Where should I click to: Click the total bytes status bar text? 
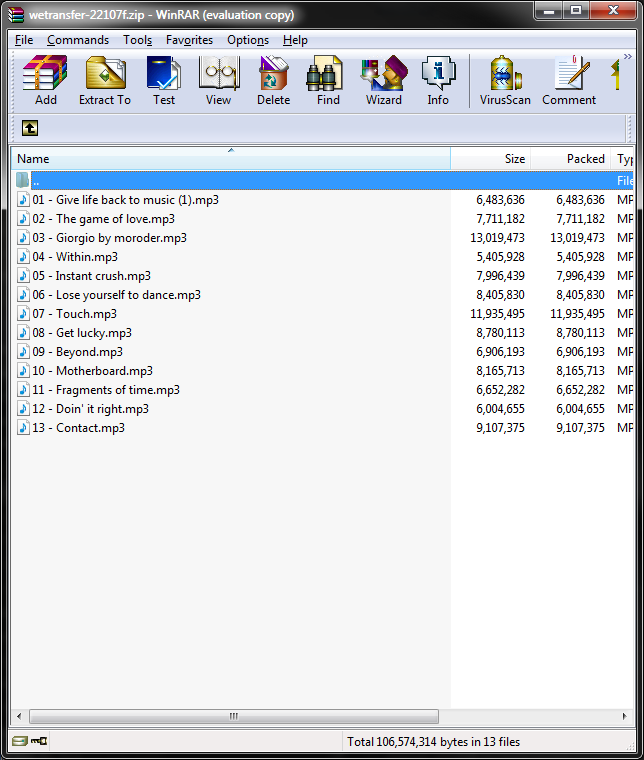tap(433, 741)
